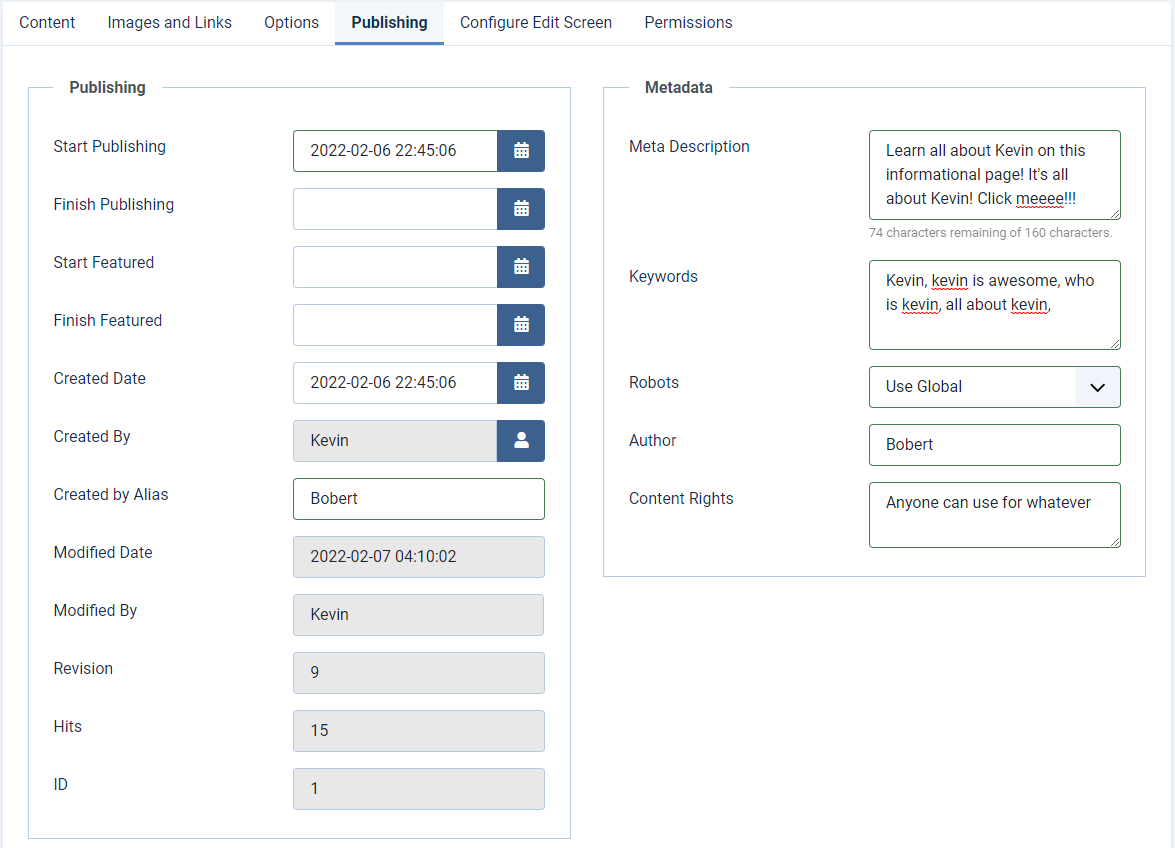Click the Author field containing Bobert
This screenshot has width=1175, height=848.
click(994, 445)
